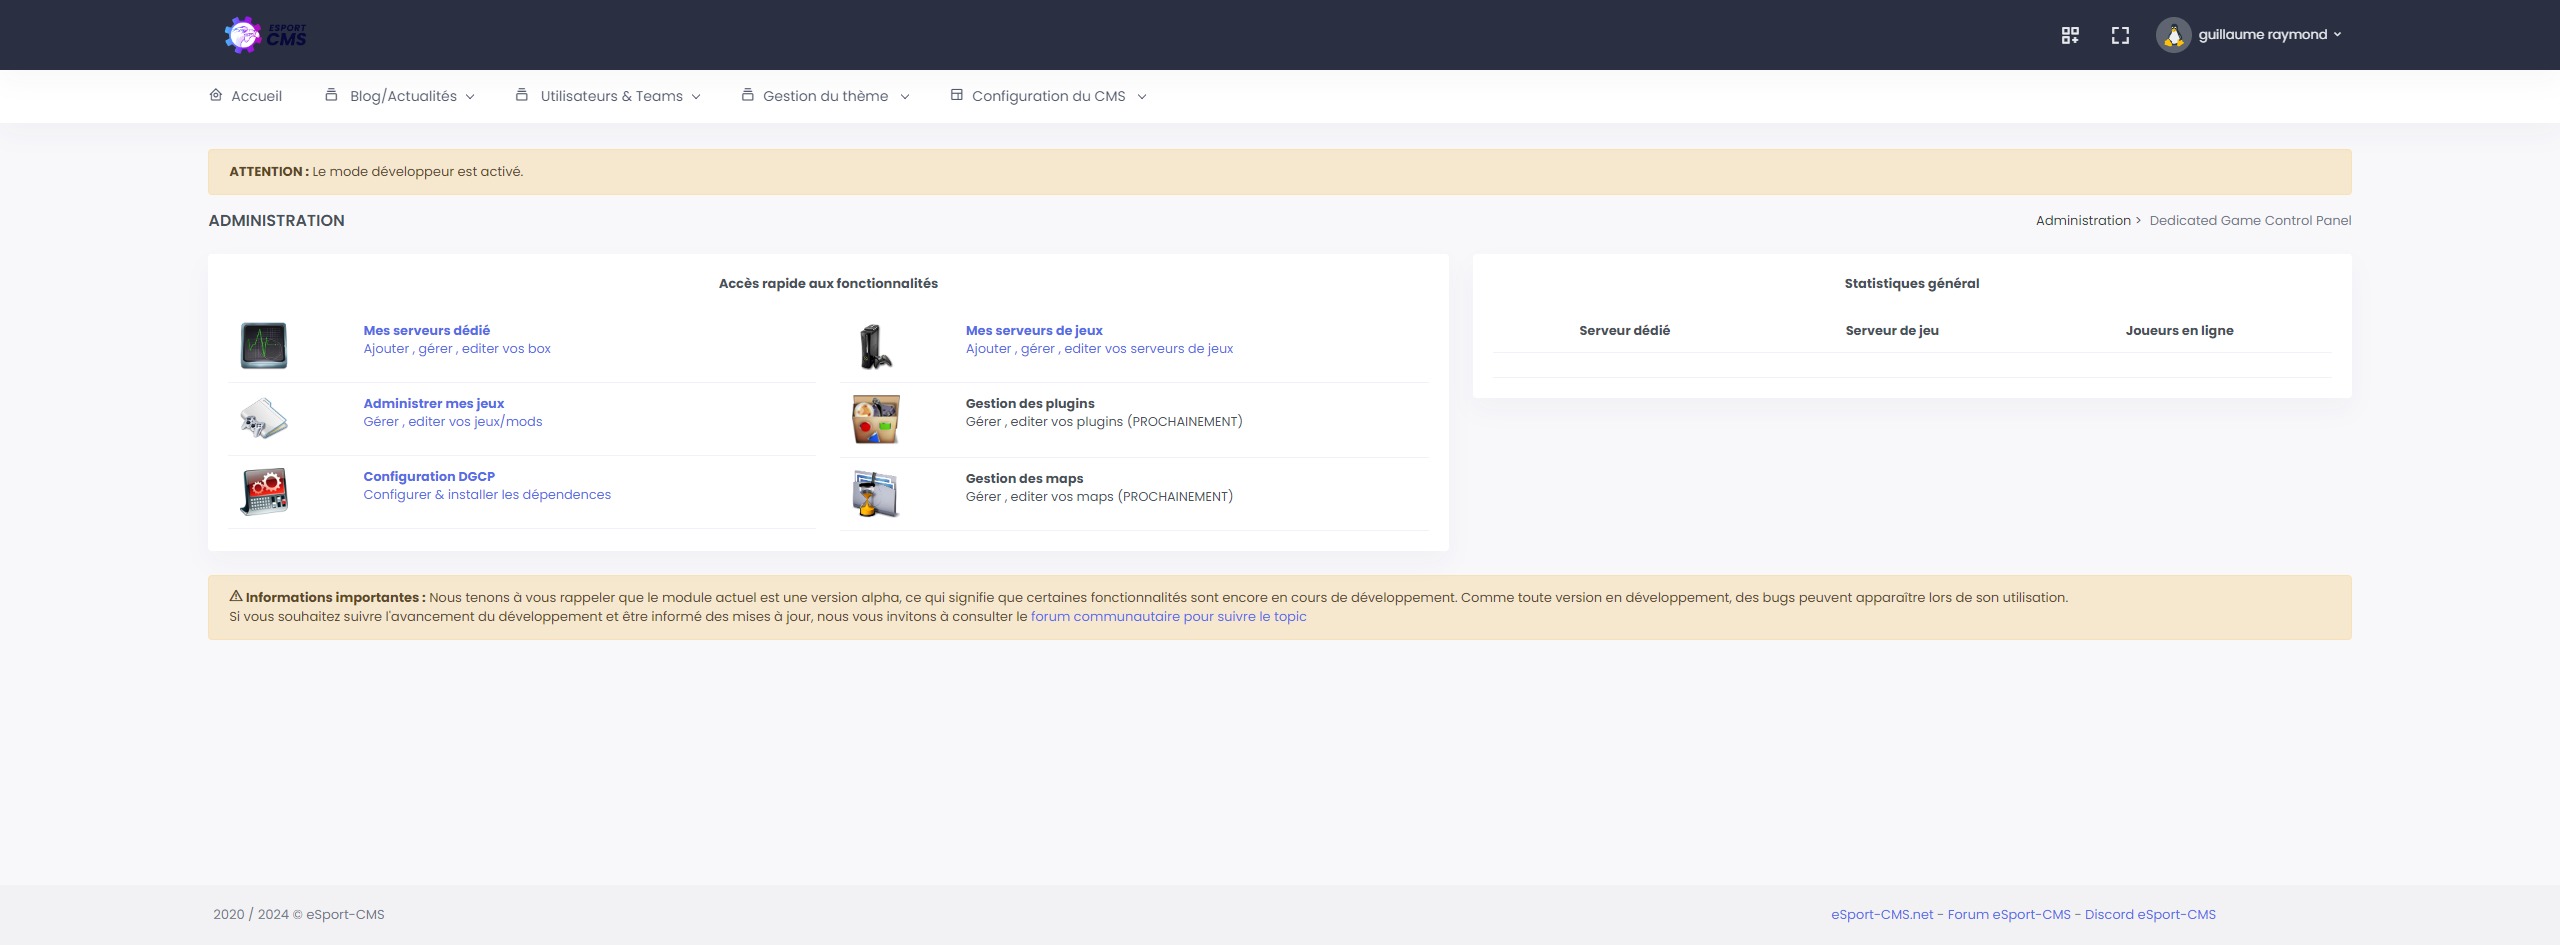Click the maps management icon
Screen dimensions: 2560x945
[875, 494]
